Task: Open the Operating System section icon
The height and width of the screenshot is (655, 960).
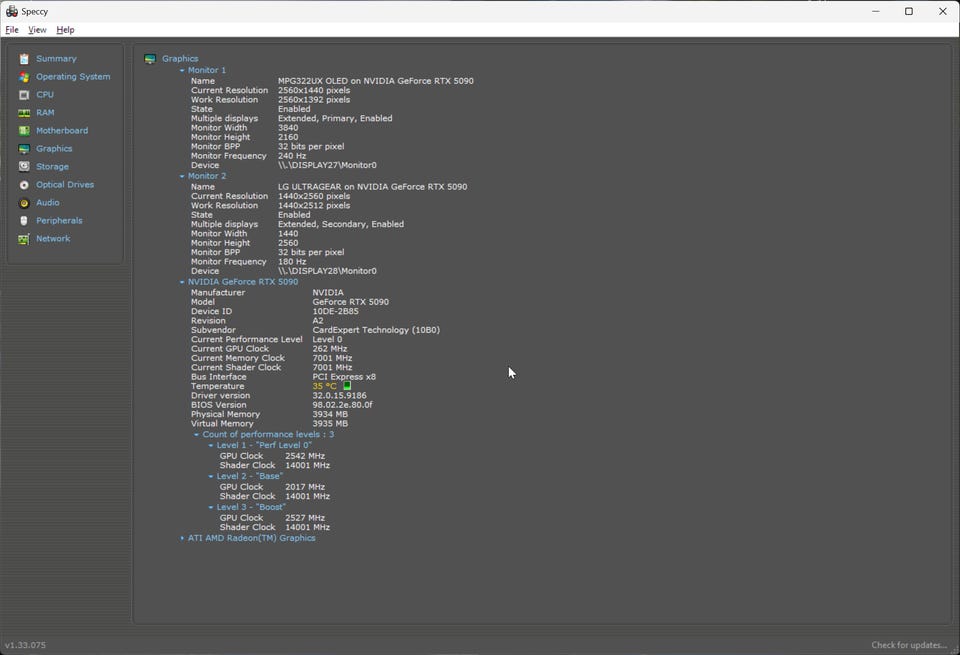Action: click(24, 77)
